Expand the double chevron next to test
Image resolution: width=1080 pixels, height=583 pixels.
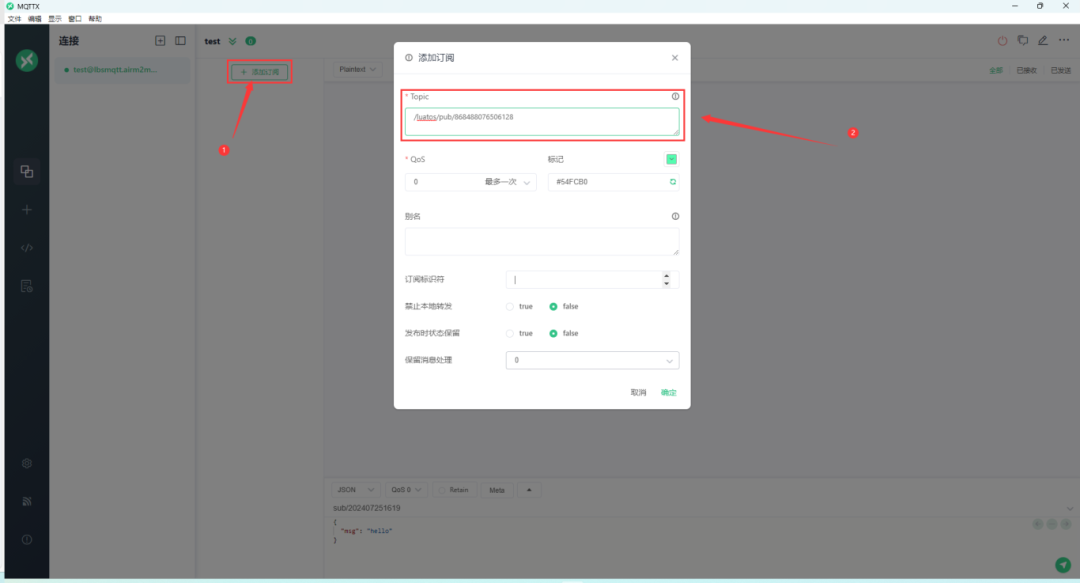tap(233, 41)
